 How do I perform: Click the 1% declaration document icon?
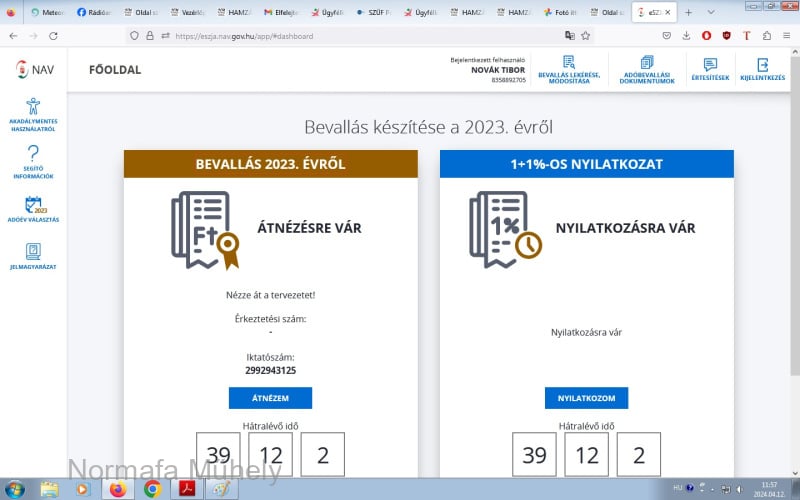pos(505,230)
